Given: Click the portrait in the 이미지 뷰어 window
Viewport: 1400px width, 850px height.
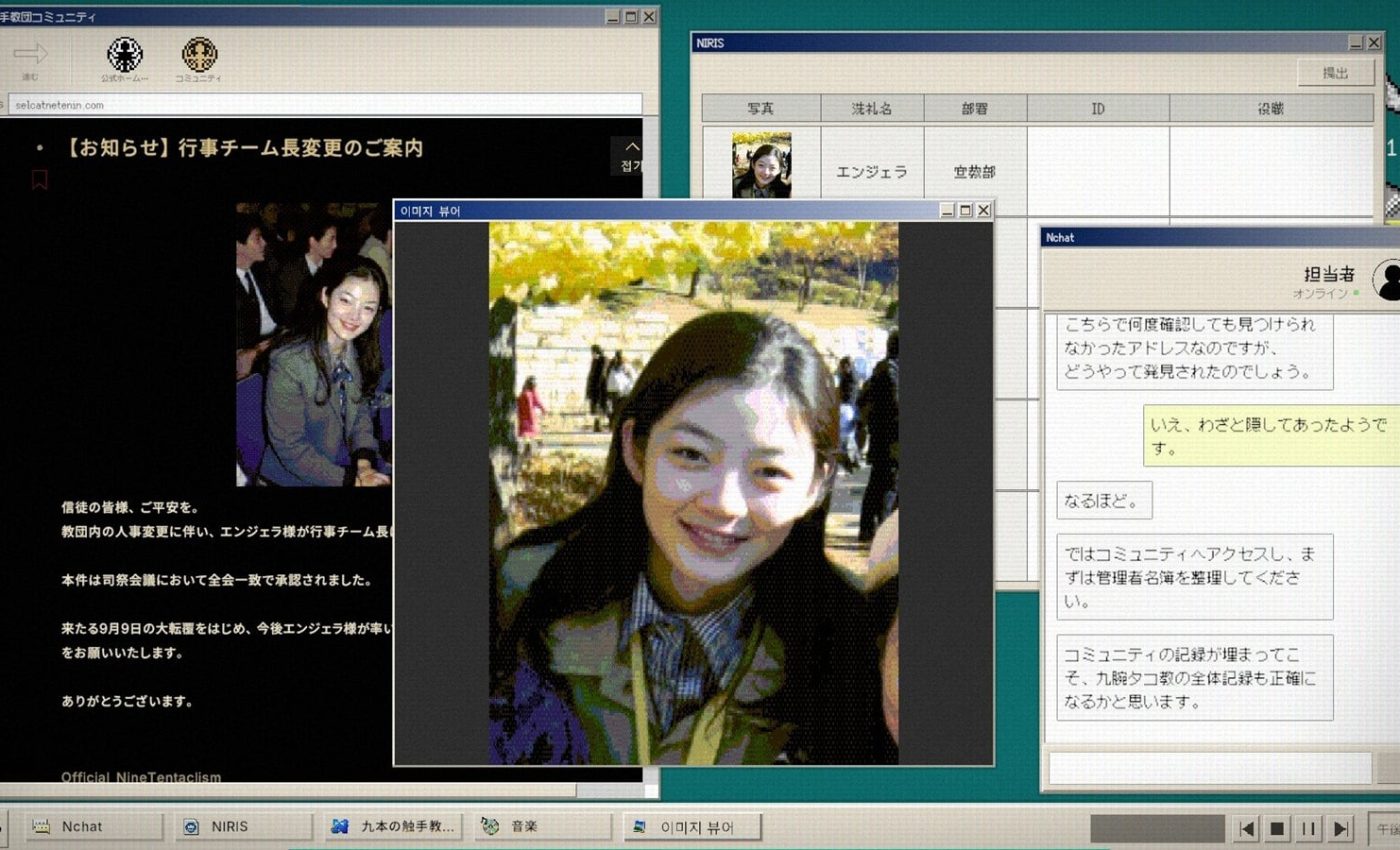Looking at the screenshot, I should coord(693,493).
